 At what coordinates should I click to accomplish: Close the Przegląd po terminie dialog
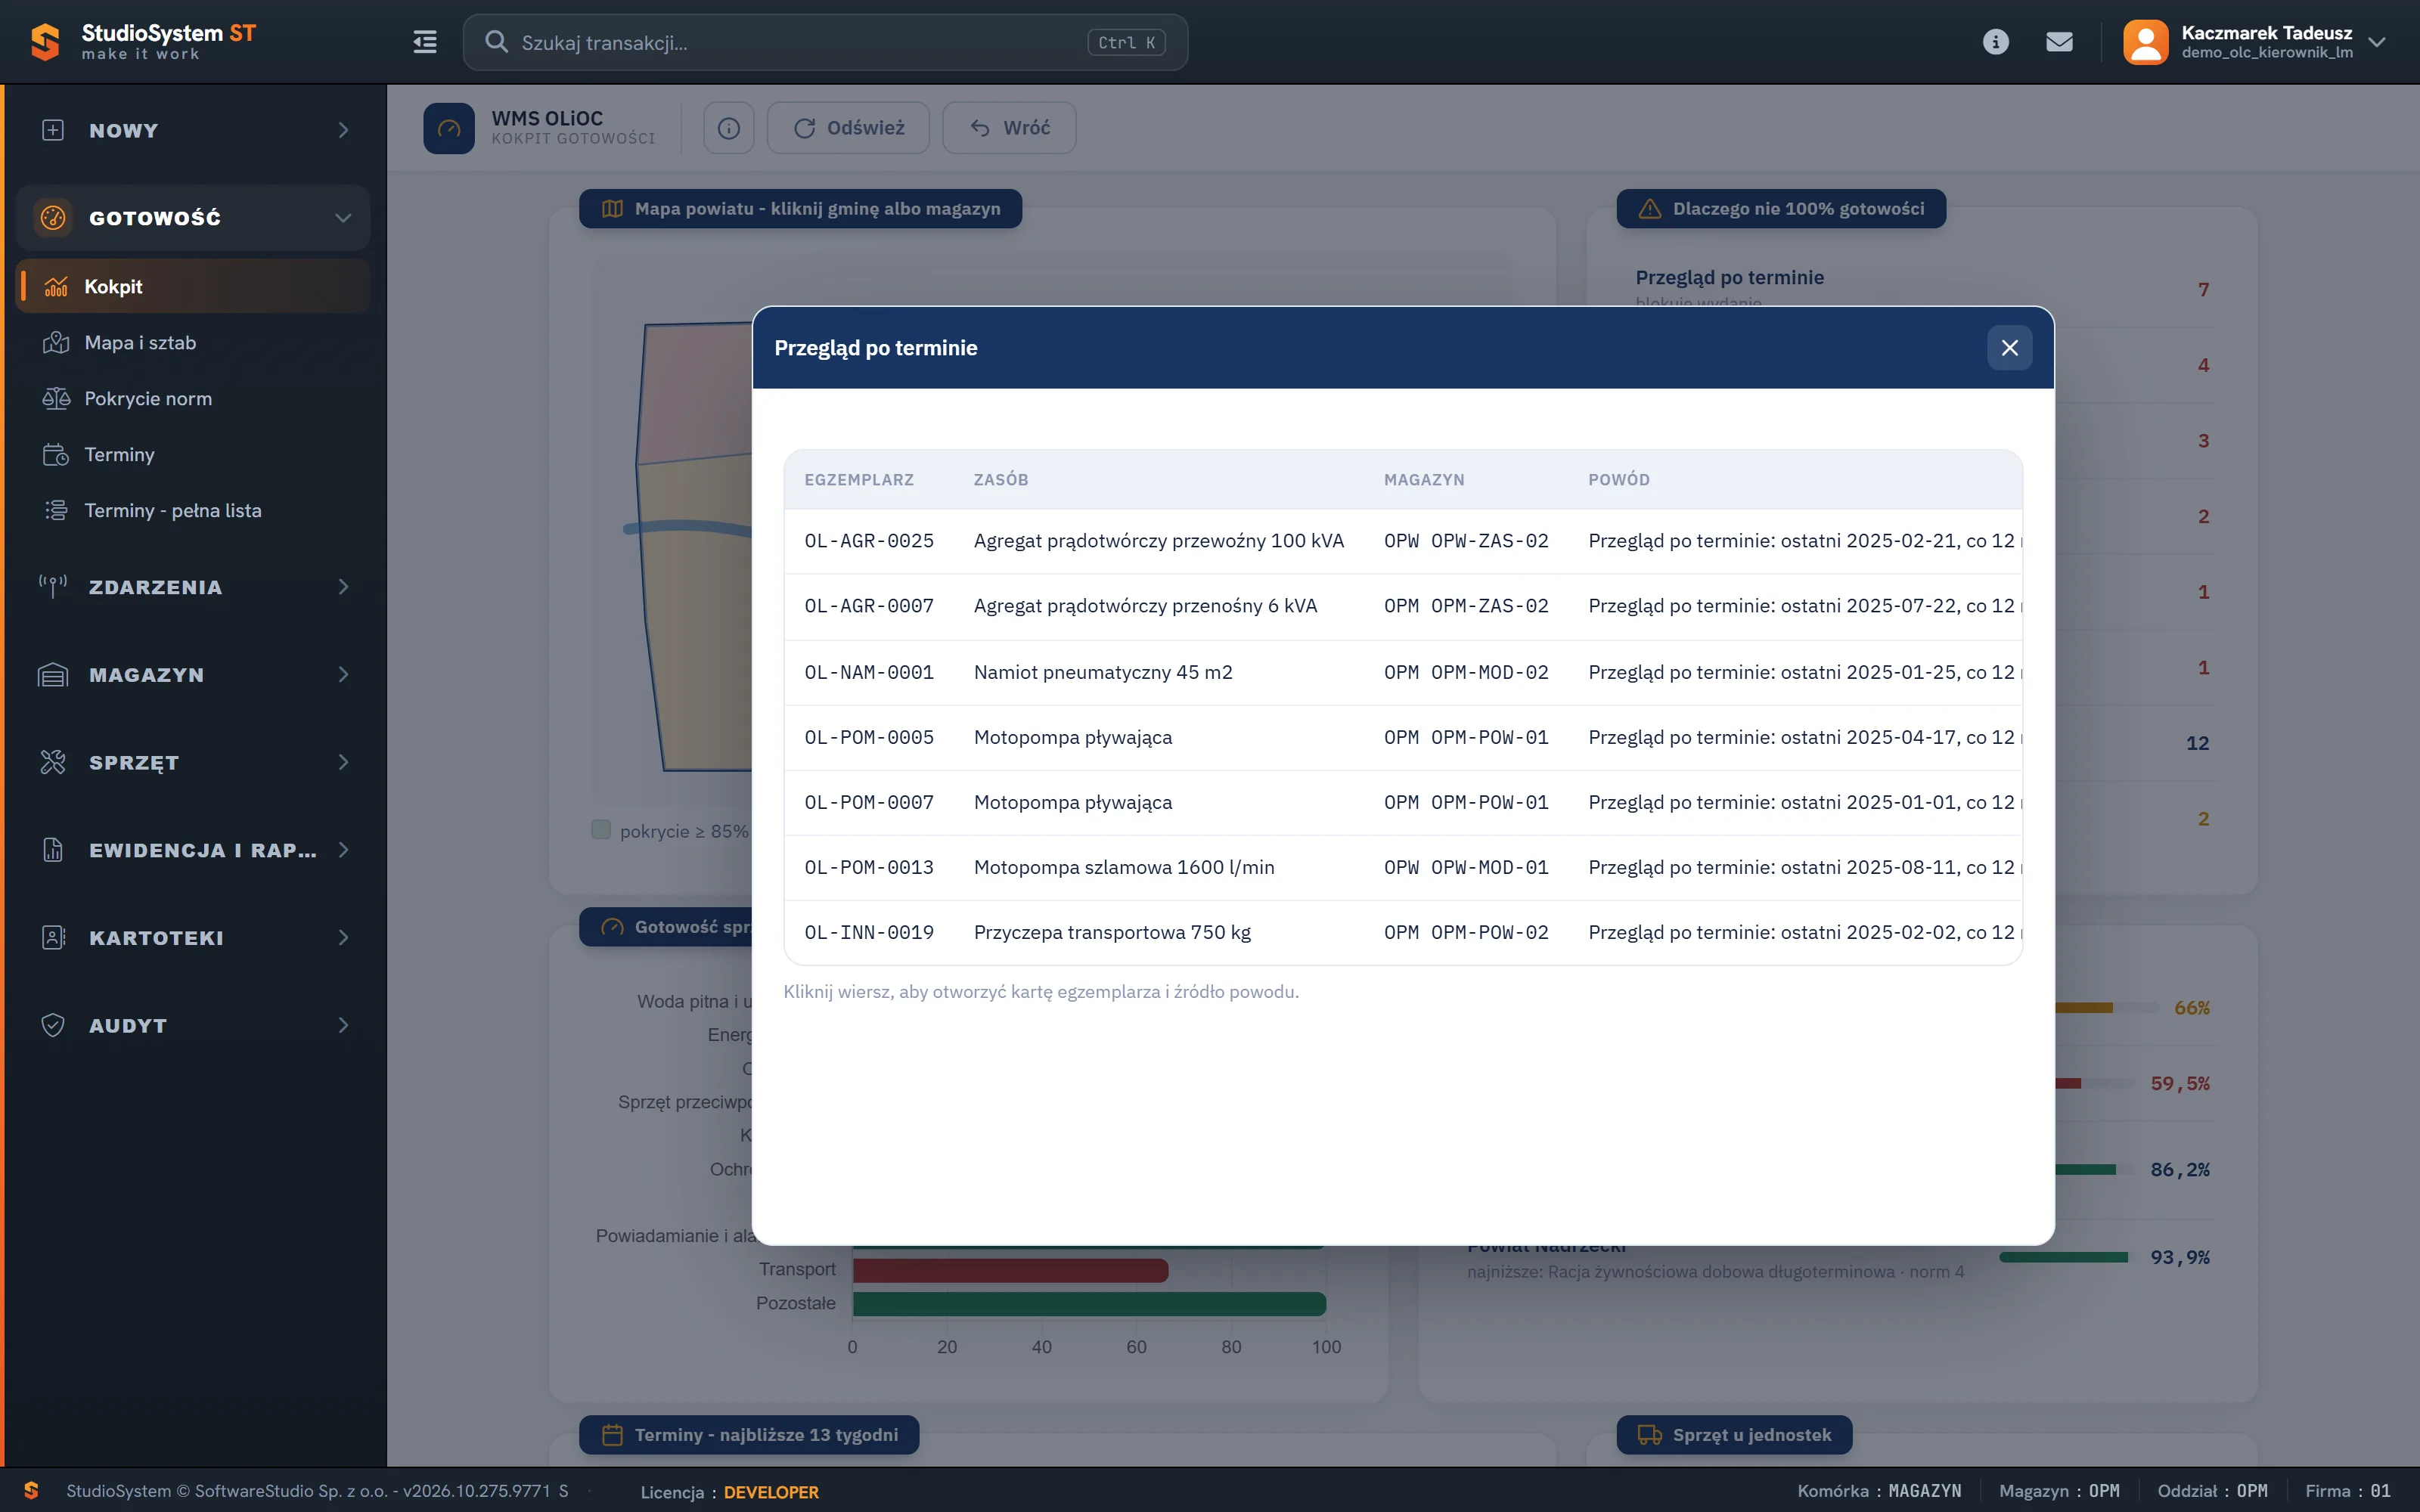(2009, 348)
